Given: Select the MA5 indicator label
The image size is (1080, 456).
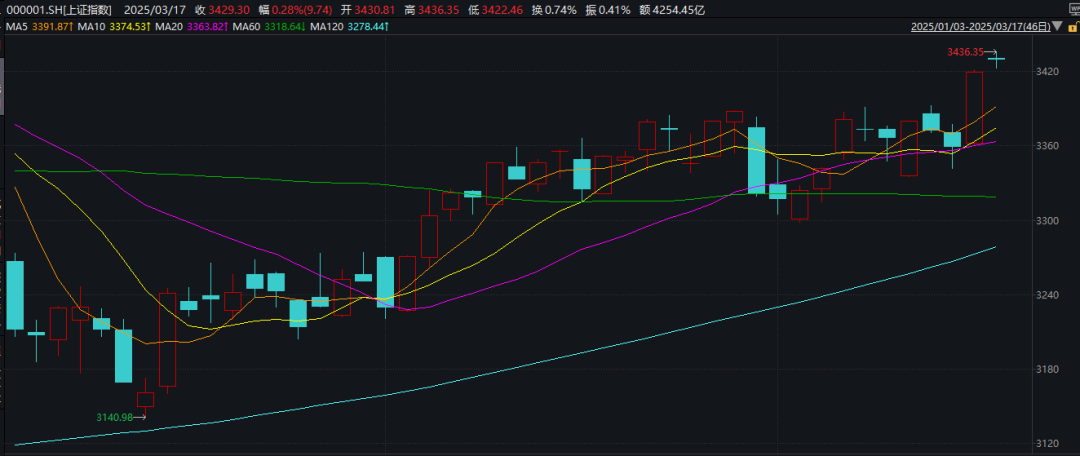Looking at the screenshot, I should (x=16, y=26).
